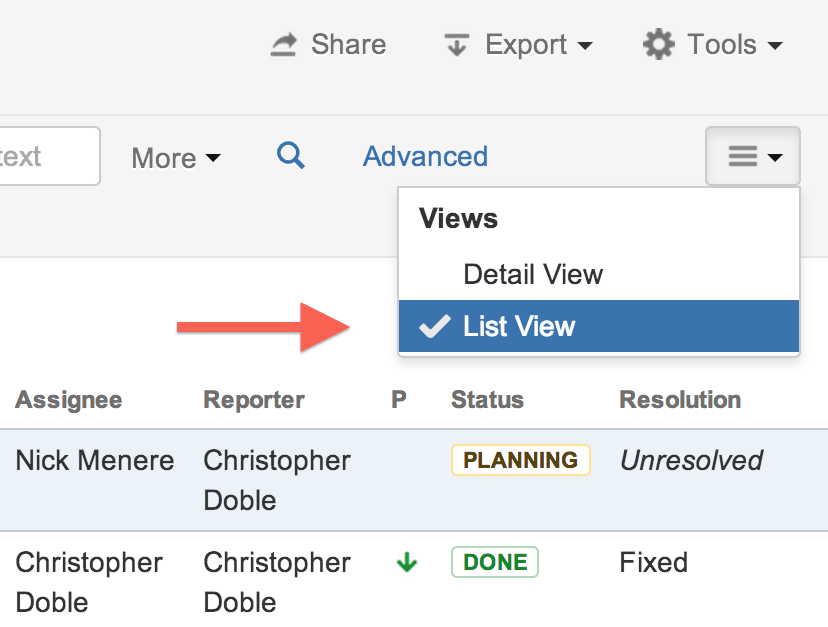
Task: Sort by the Status column header
Action: [487, 400]
